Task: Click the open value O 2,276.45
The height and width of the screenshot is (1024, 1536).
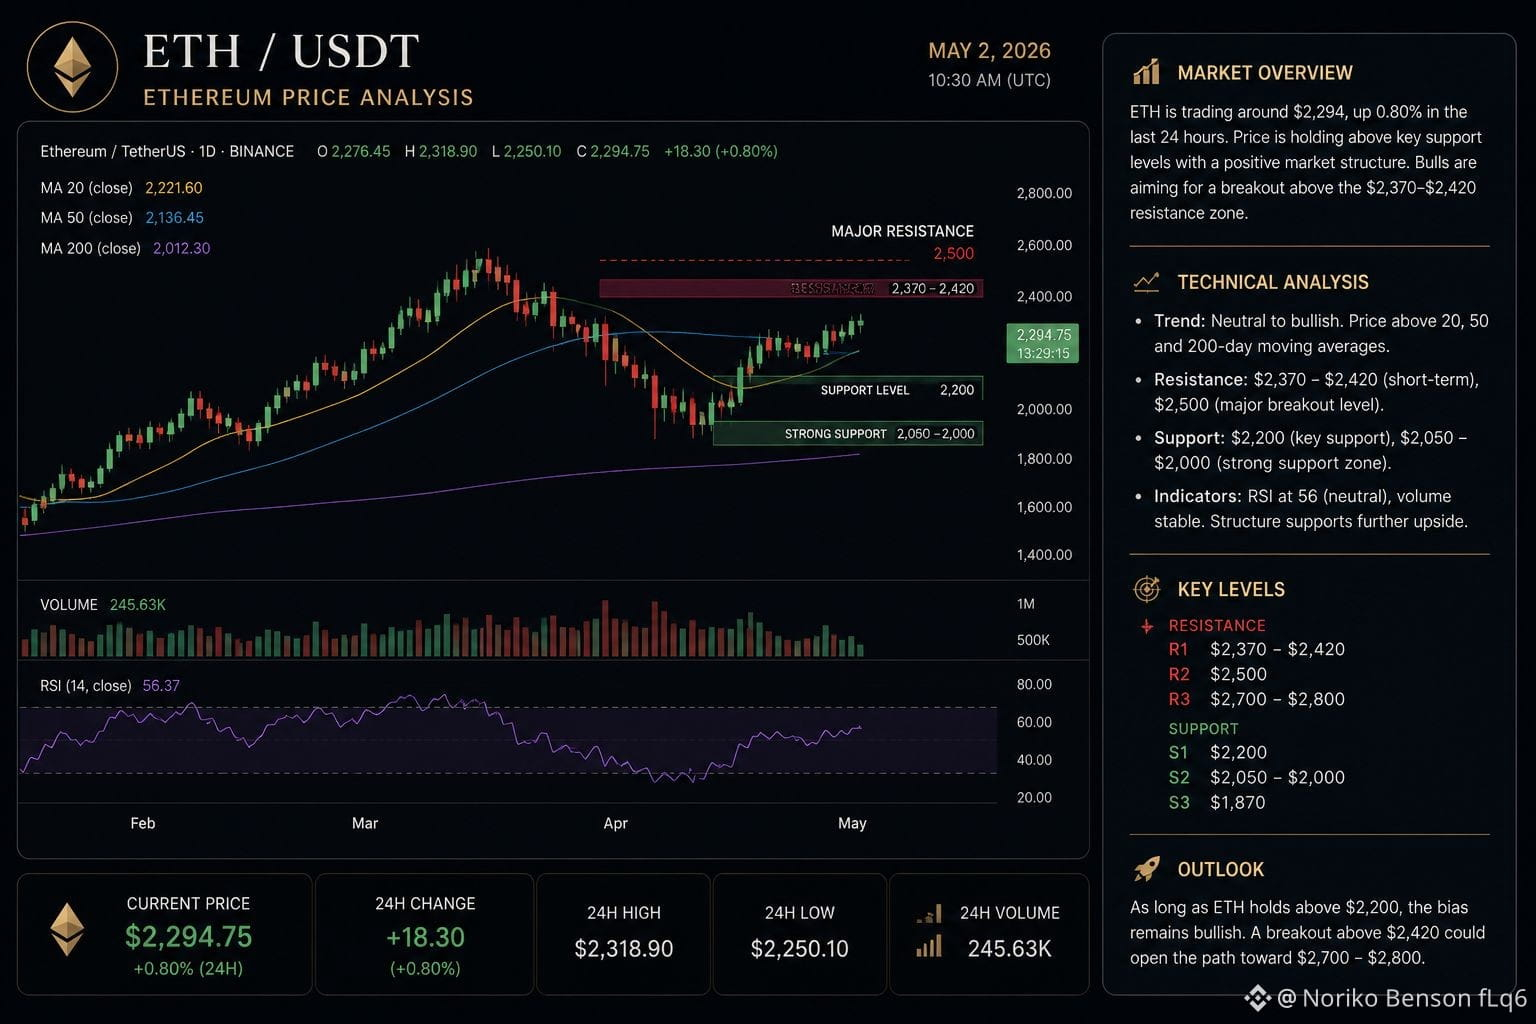Action: (x=353, y=151)
